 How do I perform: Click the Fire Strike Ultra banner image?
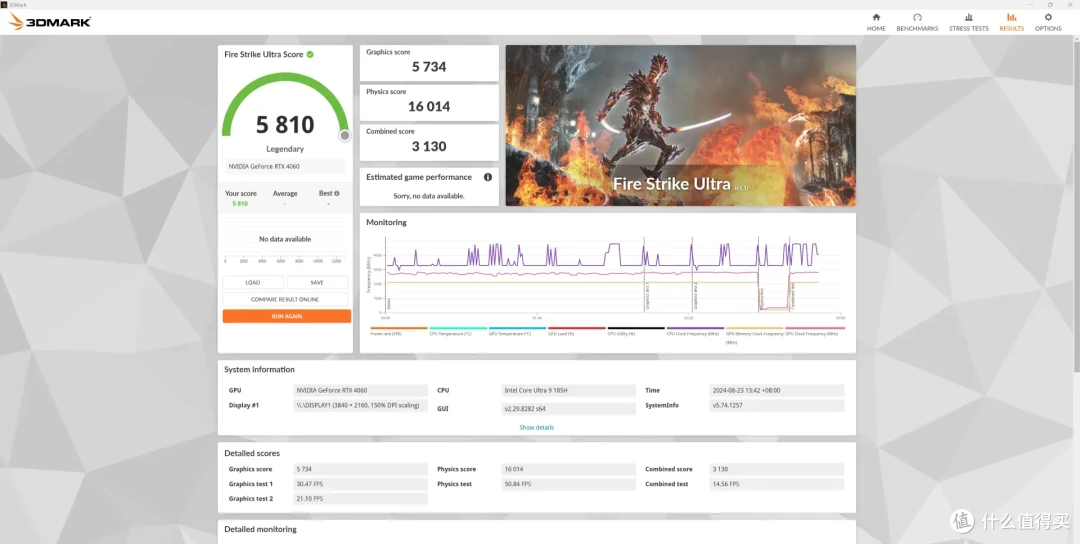(x=681, y=125)
